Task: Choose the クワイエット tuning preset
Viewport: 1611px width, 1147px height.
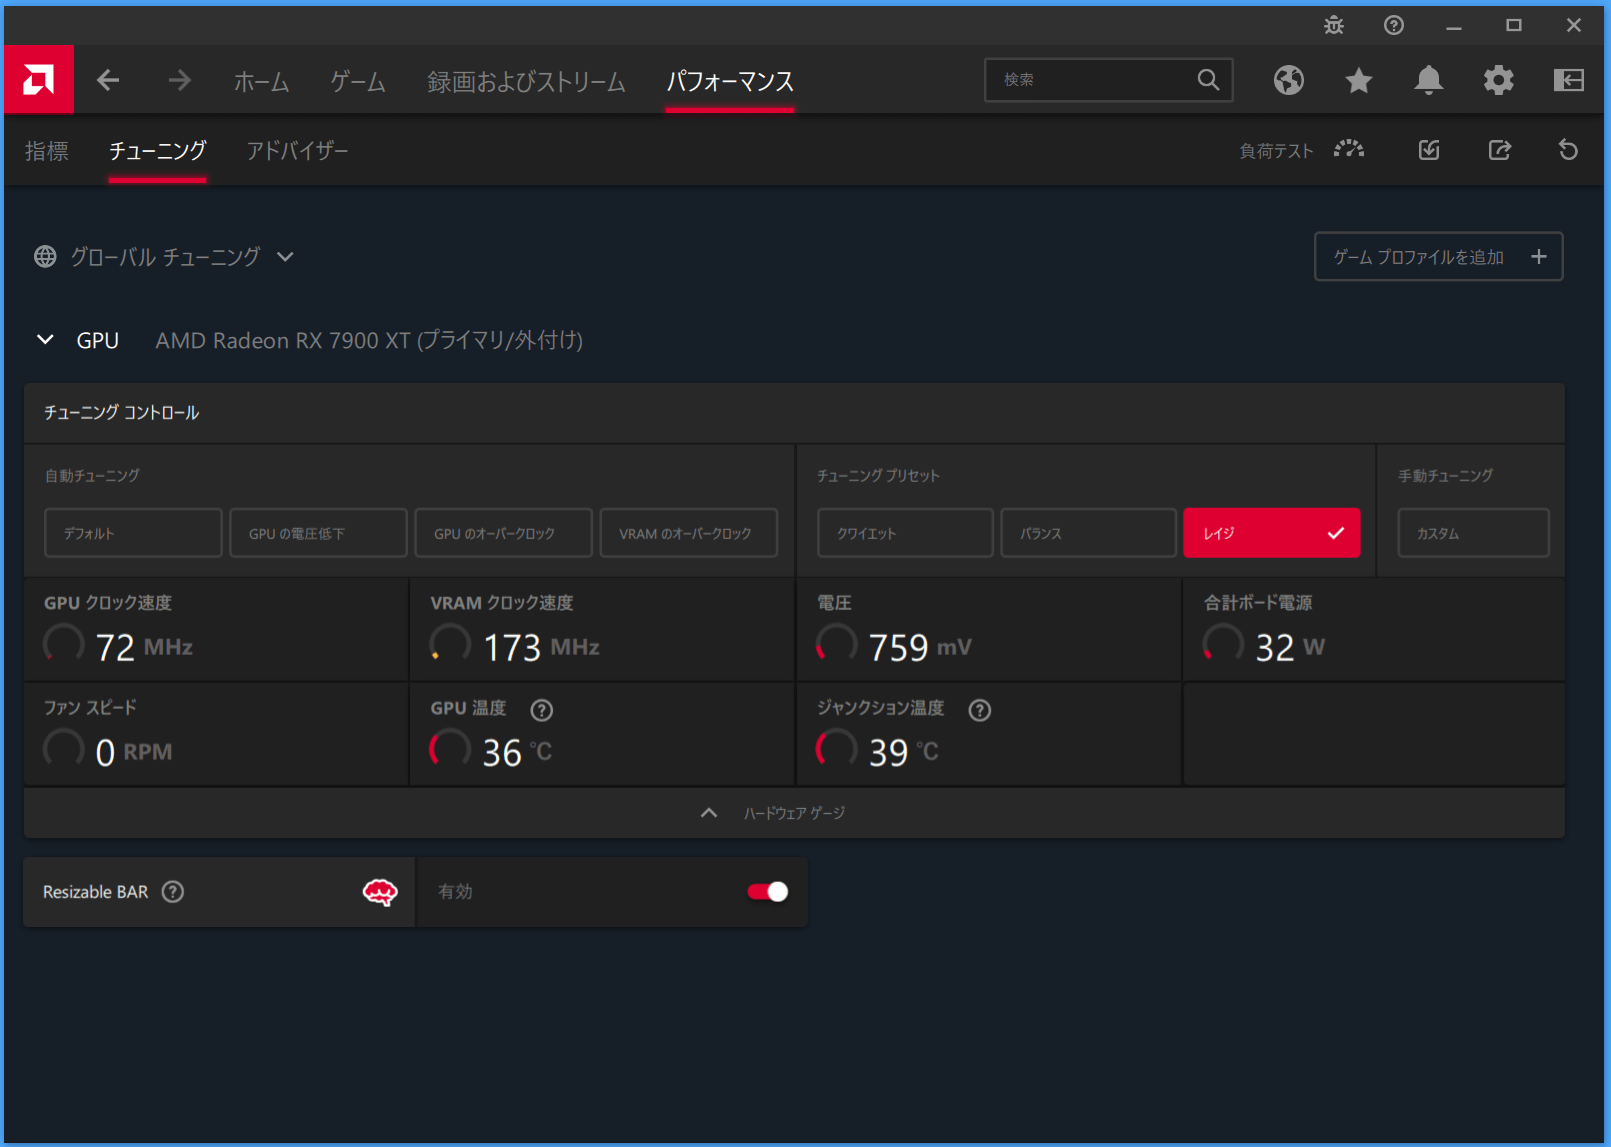Action: 905,533
